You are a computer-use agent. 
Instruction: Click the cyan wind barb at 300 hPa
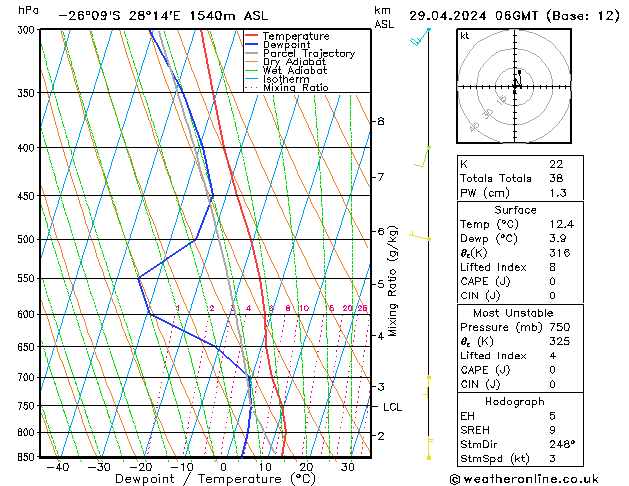[420, 36]
